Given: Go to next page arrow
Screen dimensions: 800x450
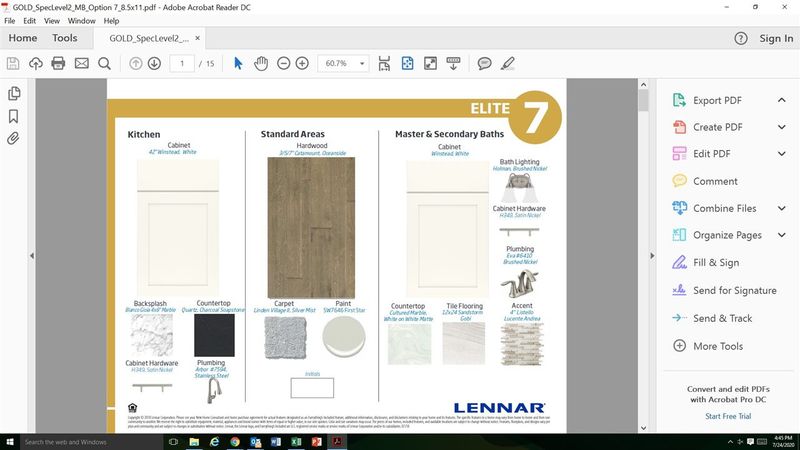Looking at the screenshot, I should (x=154, y=63).
